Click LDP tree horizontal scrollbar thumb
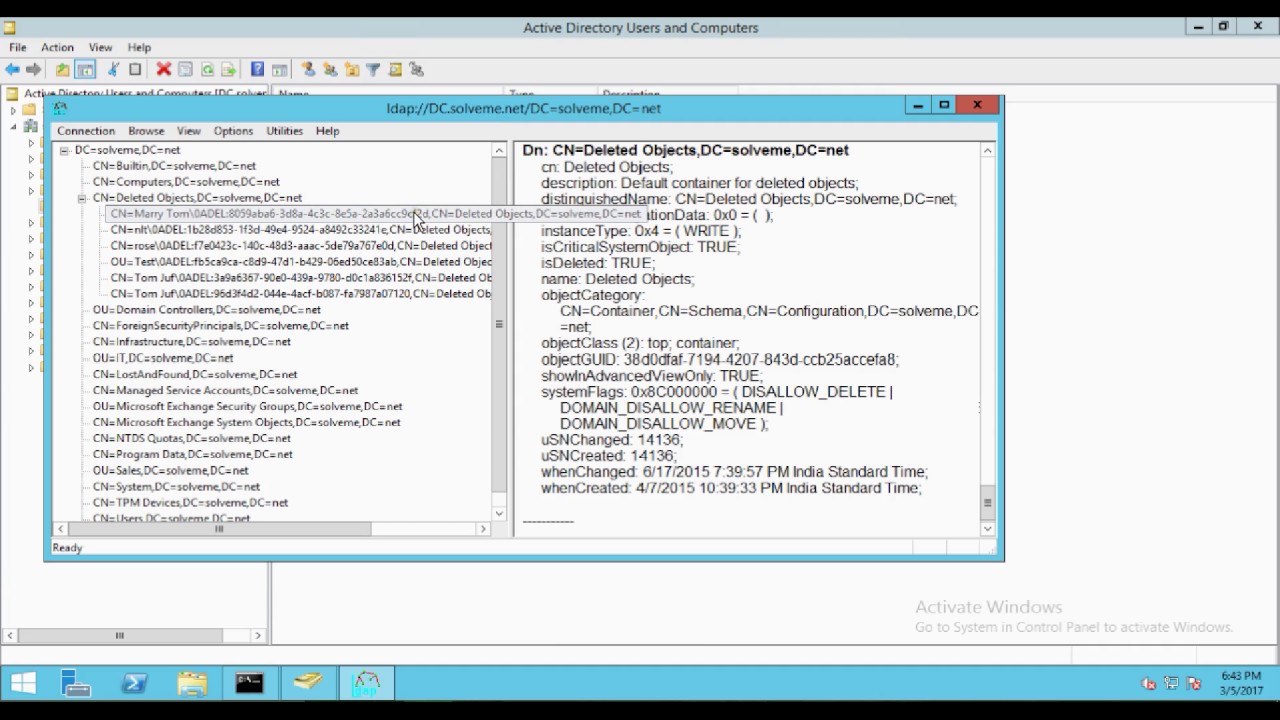The width and height of the screenshot is (1280, 720). click(x=219, y=529)
